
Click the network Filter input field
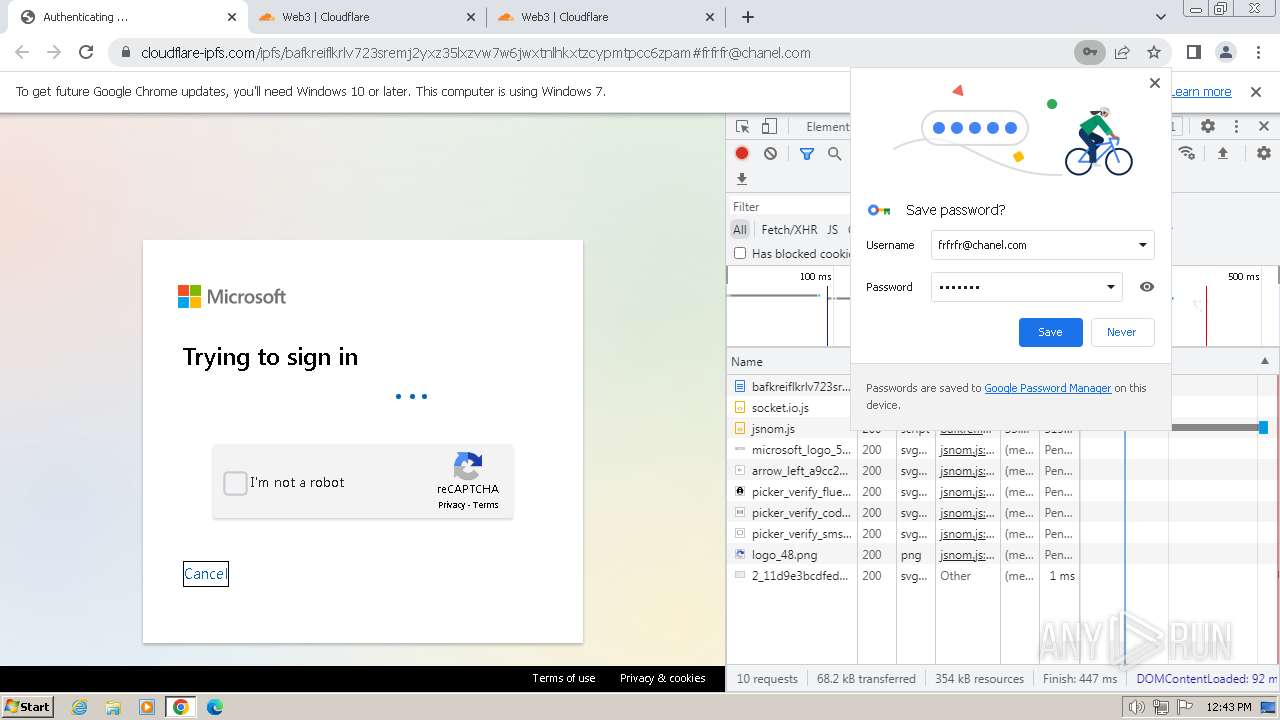[x=790, y=207]
